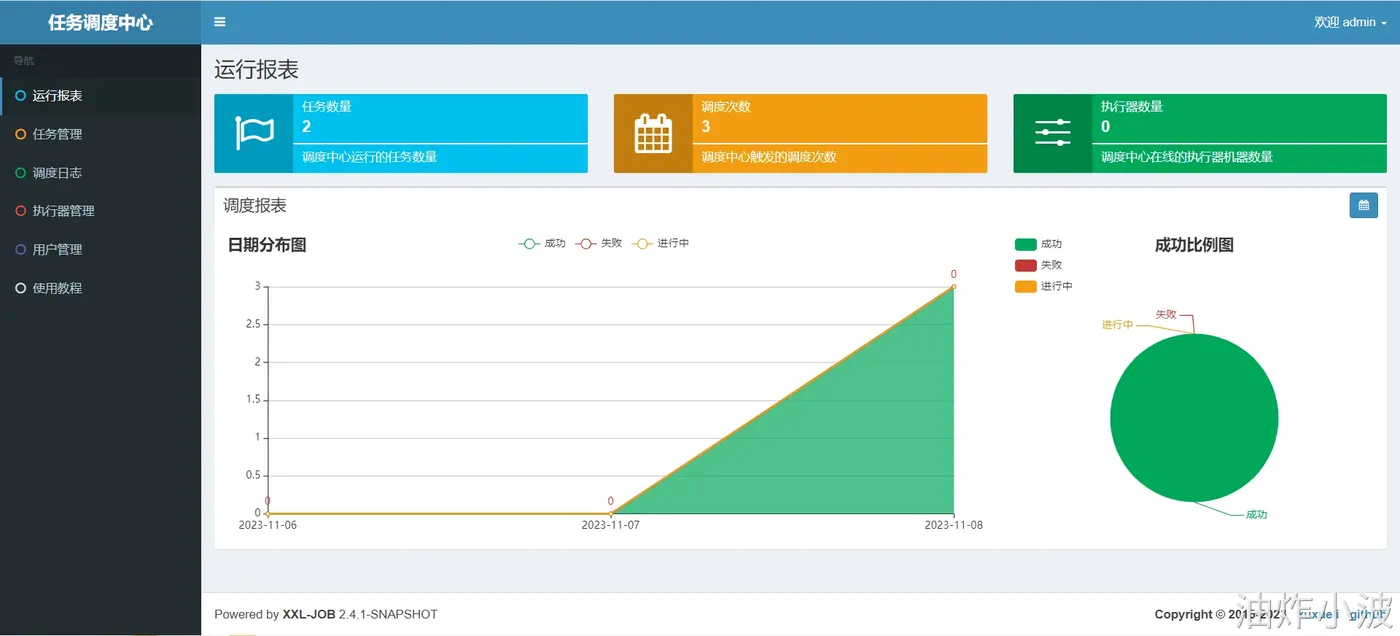Screen dimensions: 1400x636
Task: Click the calendar icon on schedule count card
Action: click(x=653, y=134)
